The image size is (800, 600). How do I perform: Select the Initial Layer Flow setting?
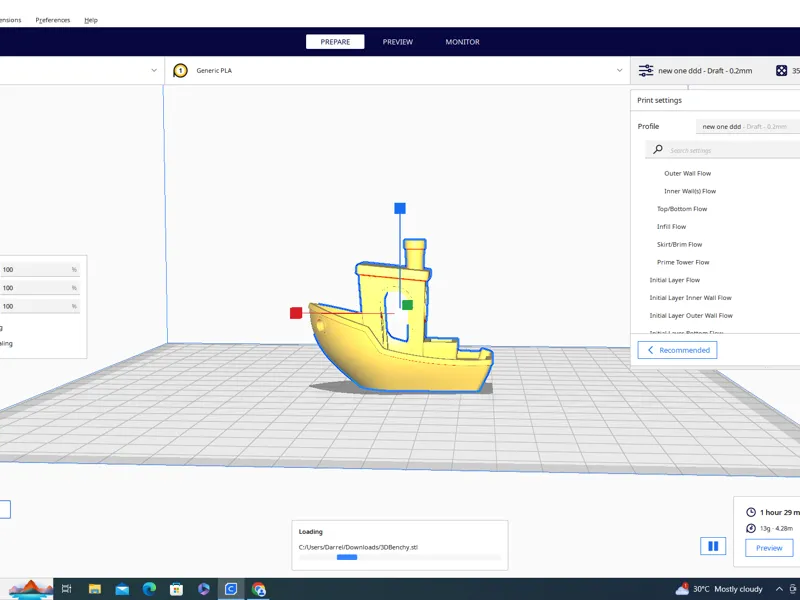(x=674, y=280)
